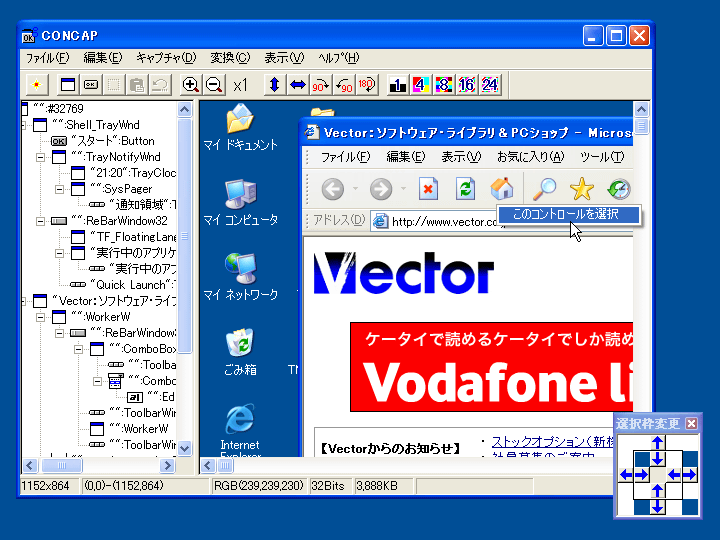Open the ファイル(F) menu in CONCAP

coord(47,58)
